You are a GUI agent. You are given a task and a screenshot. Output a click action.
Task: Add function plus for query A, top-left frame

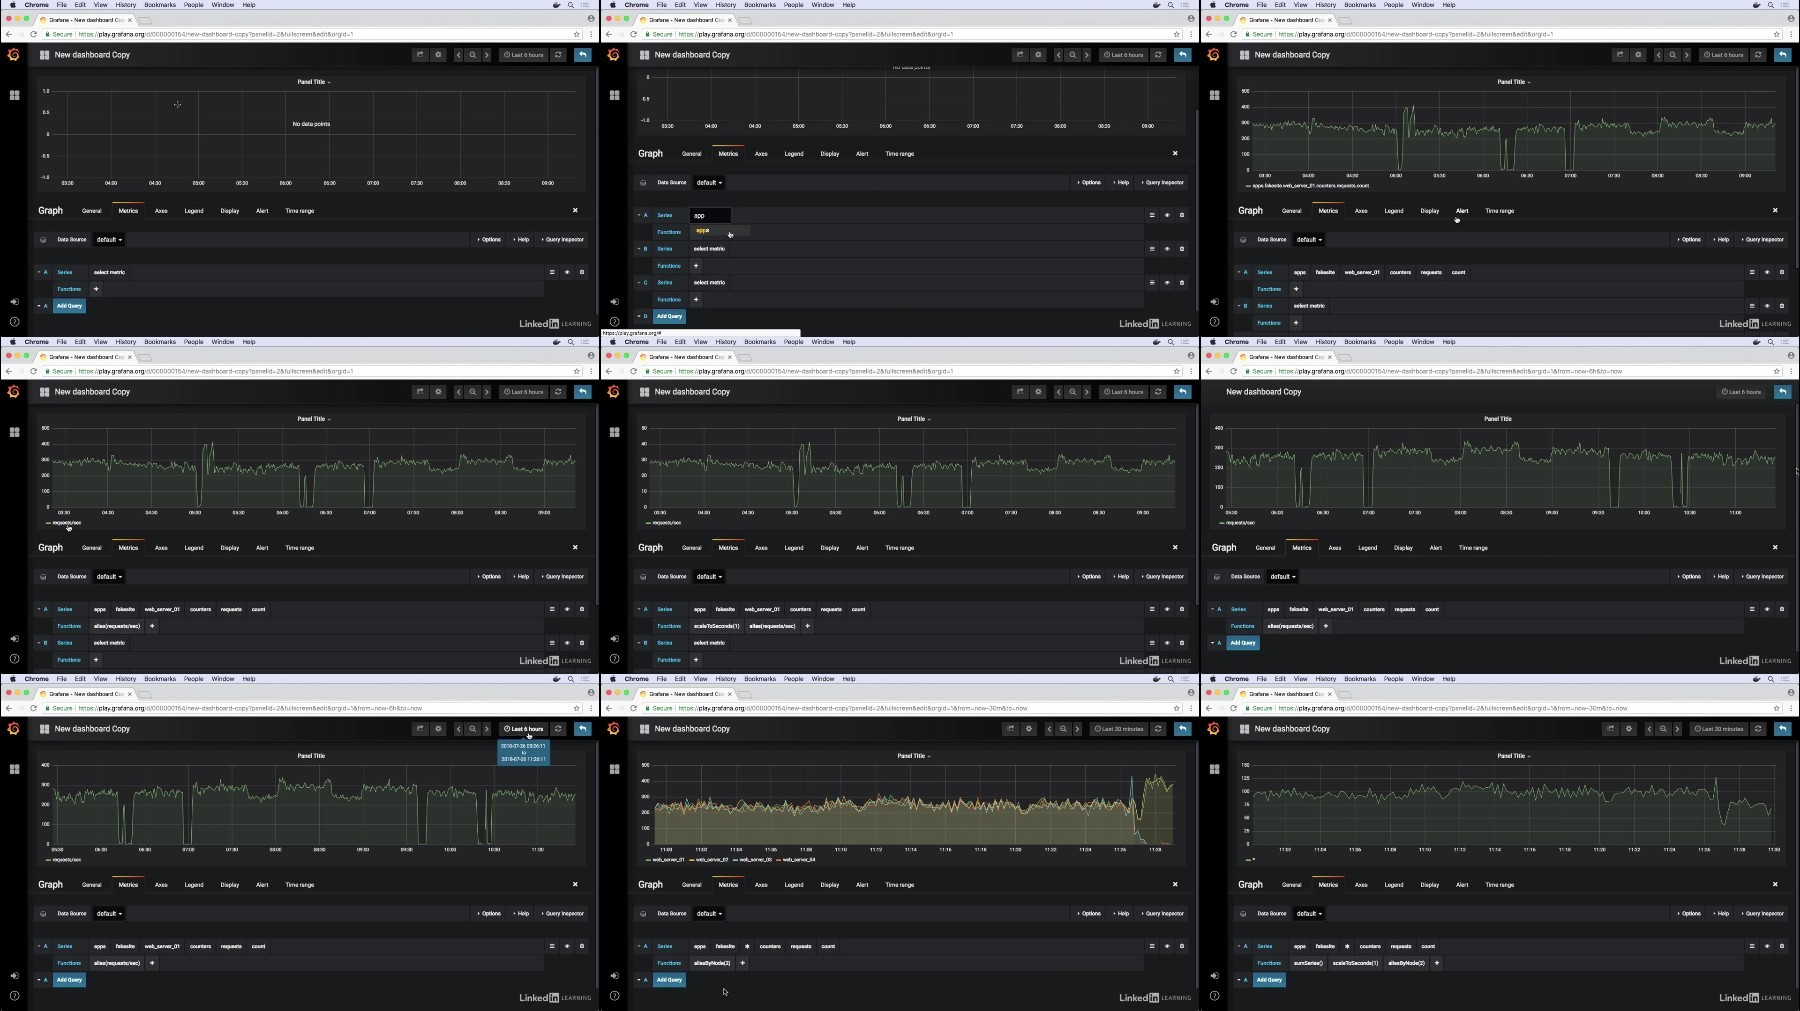coord(96,289)
